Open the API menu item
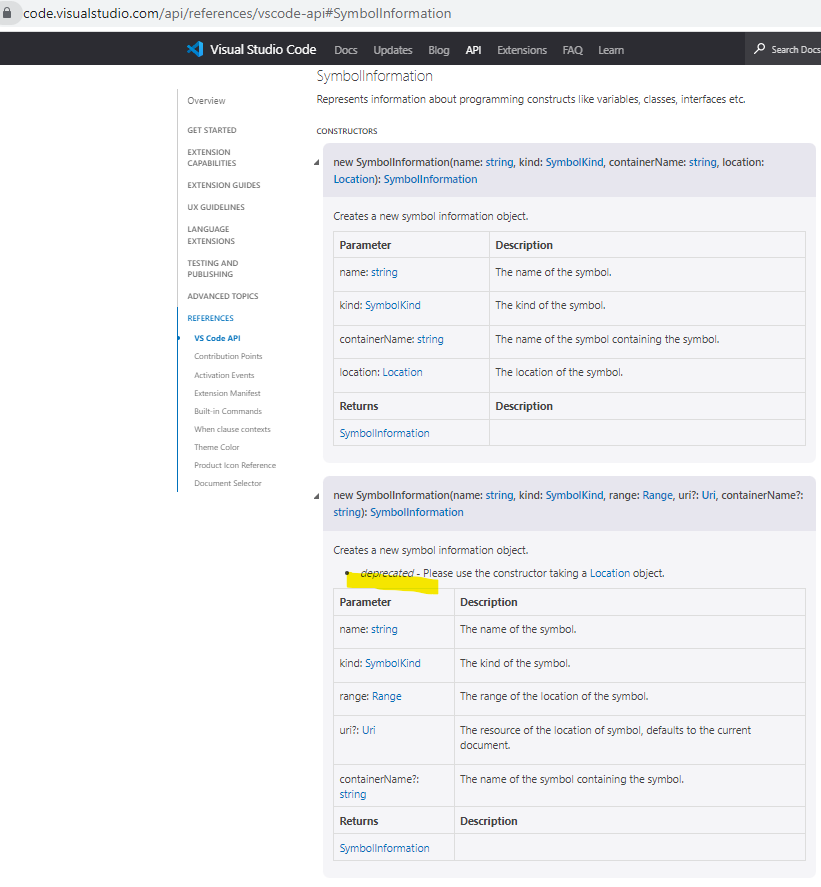 [473, 49]
